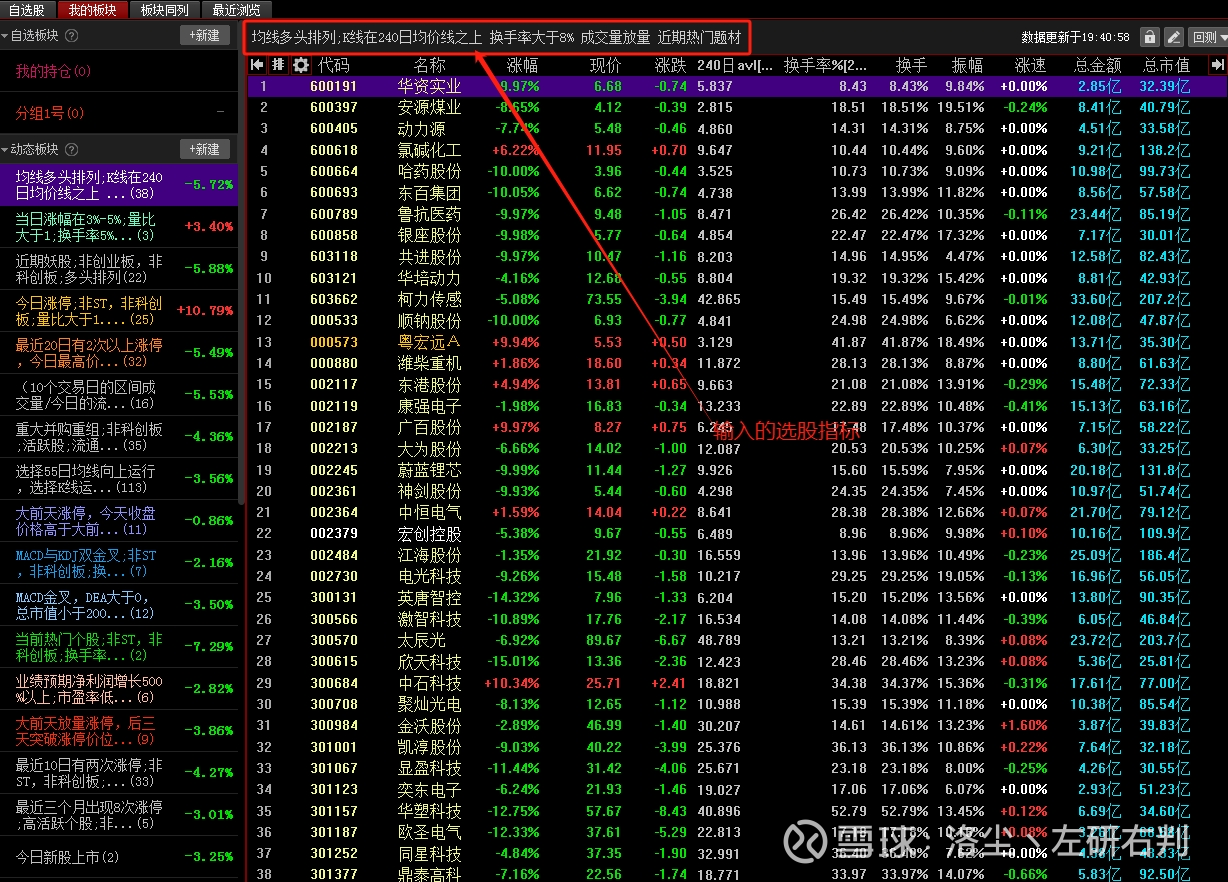Collapse the 自选板块 section

click(x=6, y=35)
